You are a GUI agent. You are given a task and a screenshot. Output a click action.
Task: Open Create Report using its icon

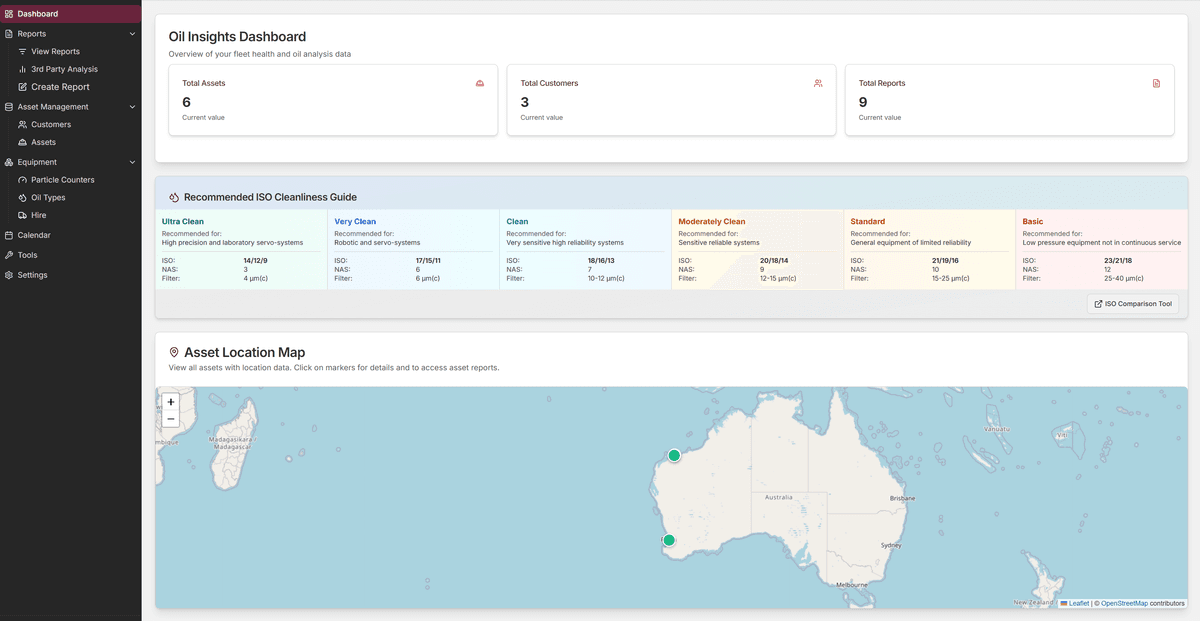(x=22, y=87)
